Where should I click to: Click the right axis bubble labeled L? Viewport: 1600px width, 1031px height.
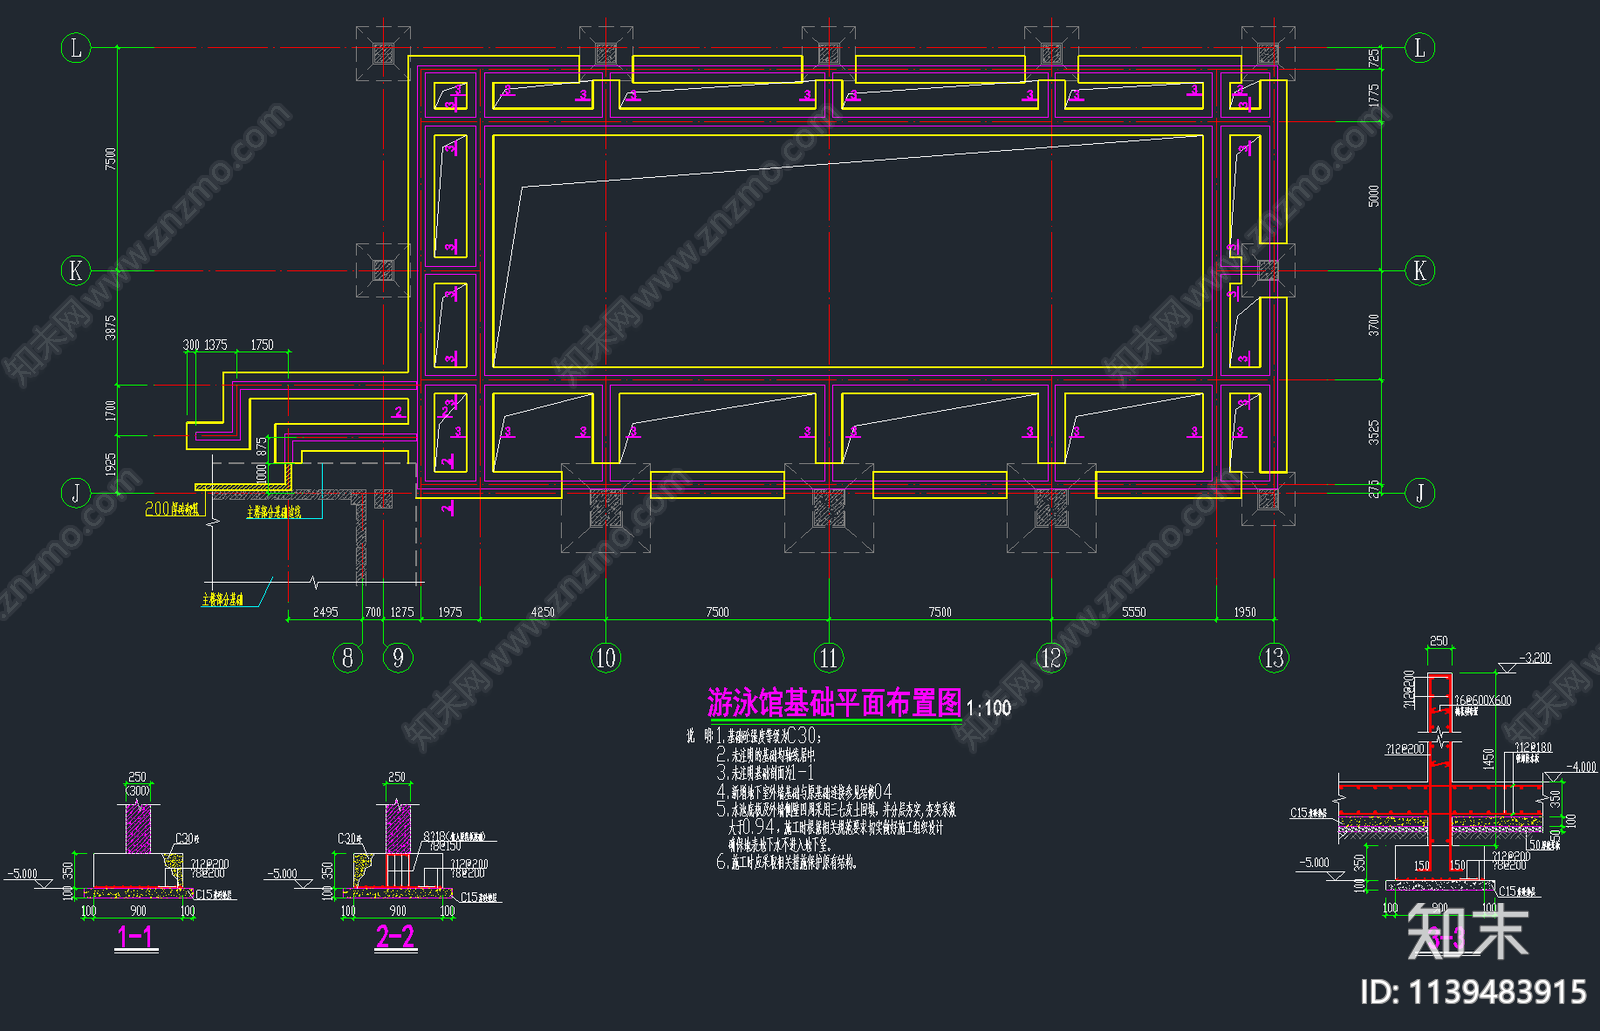pos(1420,47)
